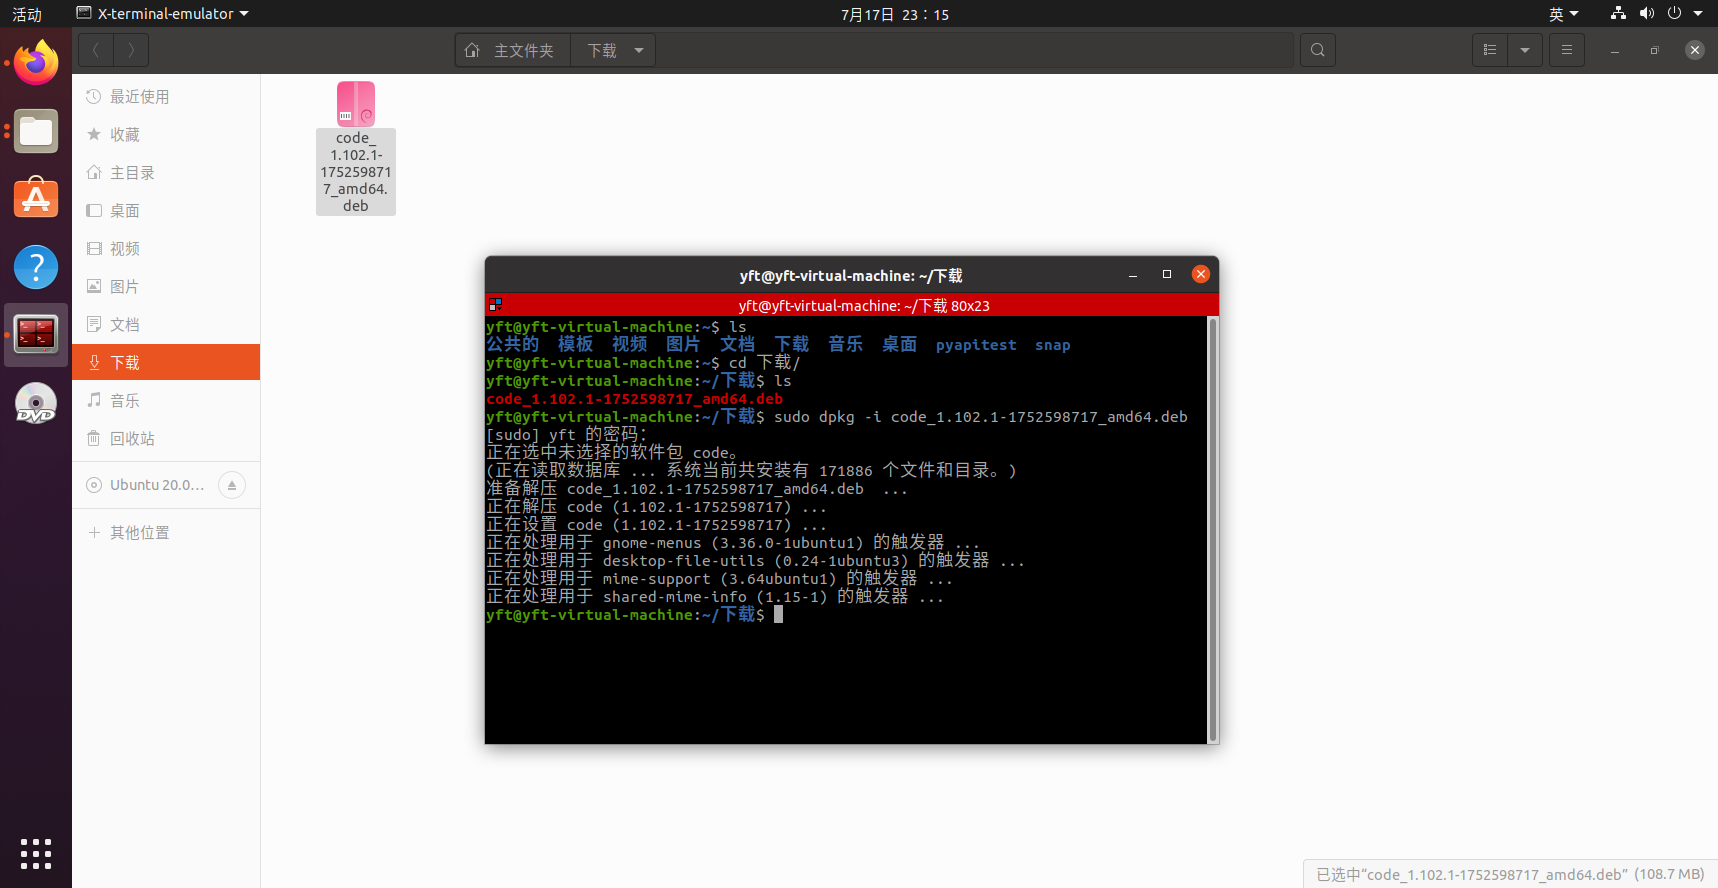Open 桌面 folder in sidebar
Screen dimensions: 1718x888
click(x=166, y=211)
